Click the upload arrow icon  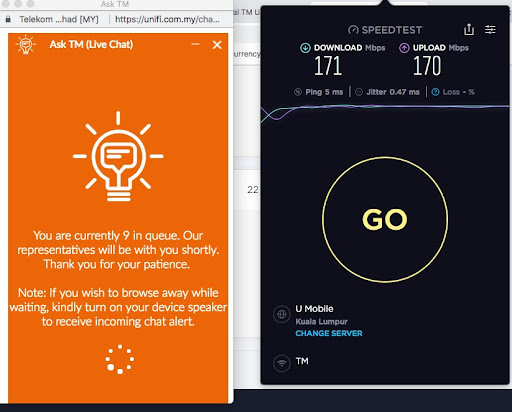[x=404, y=48]
